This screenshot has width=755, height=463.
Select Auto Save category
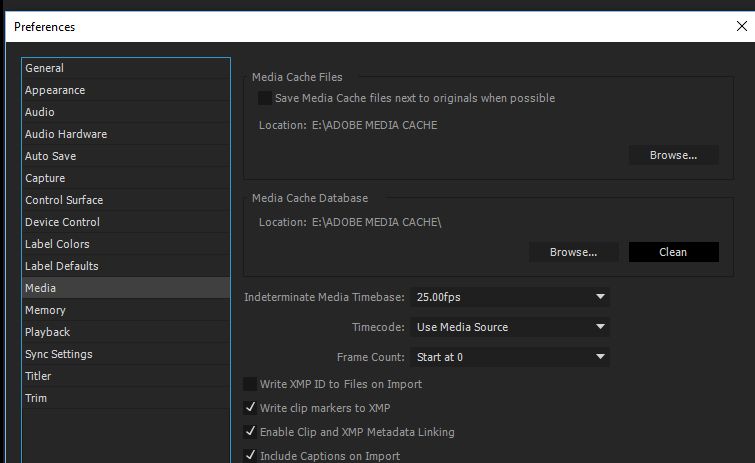click(x=51, y=156)
